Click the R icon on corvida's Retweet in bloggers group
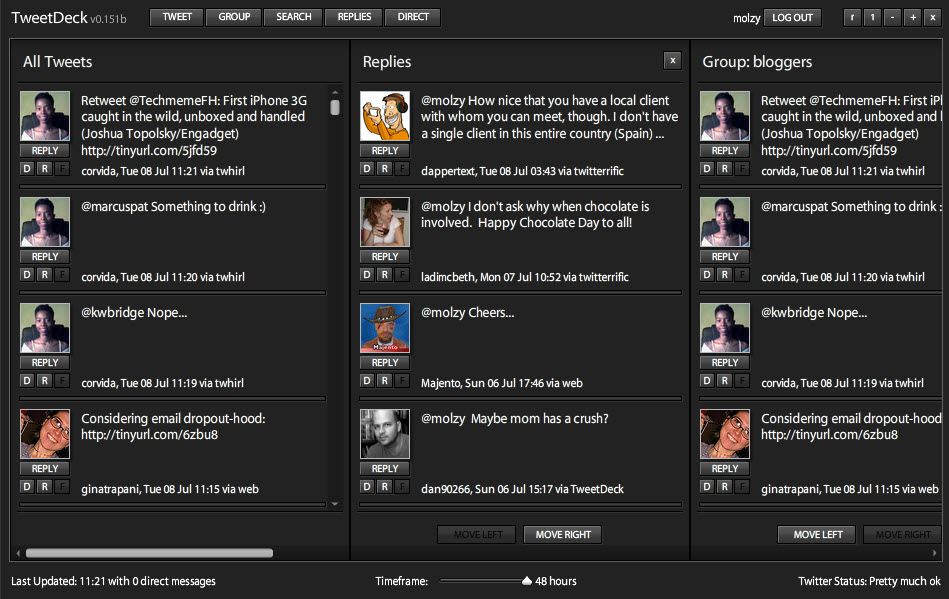 coord(724,169)
